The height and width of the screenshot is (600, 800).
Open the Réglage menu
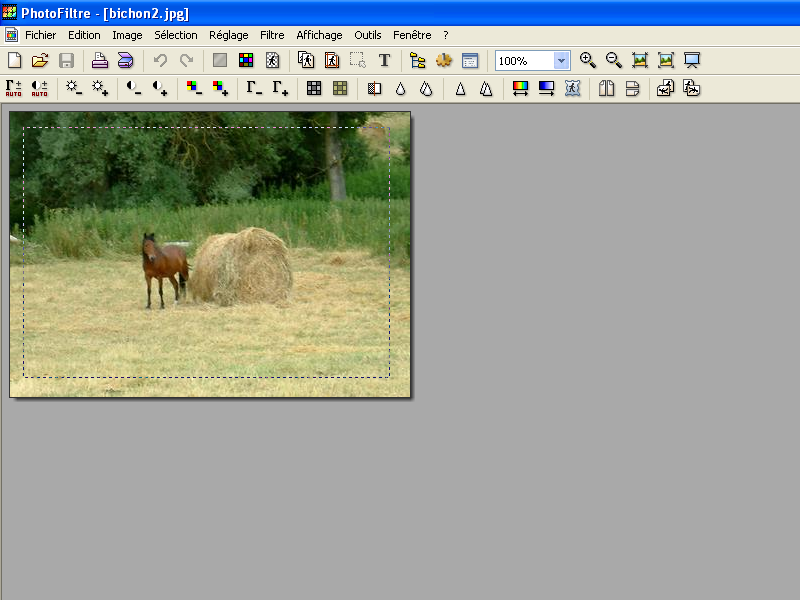(229, 35)
